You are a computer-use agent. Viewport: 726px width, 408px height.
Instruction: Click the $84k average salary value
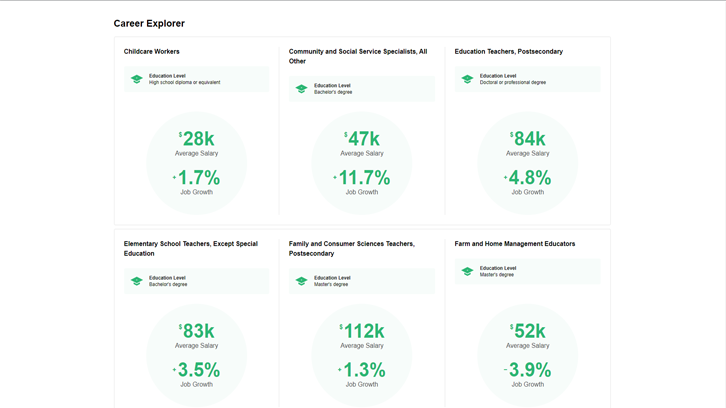coord(527,138)
